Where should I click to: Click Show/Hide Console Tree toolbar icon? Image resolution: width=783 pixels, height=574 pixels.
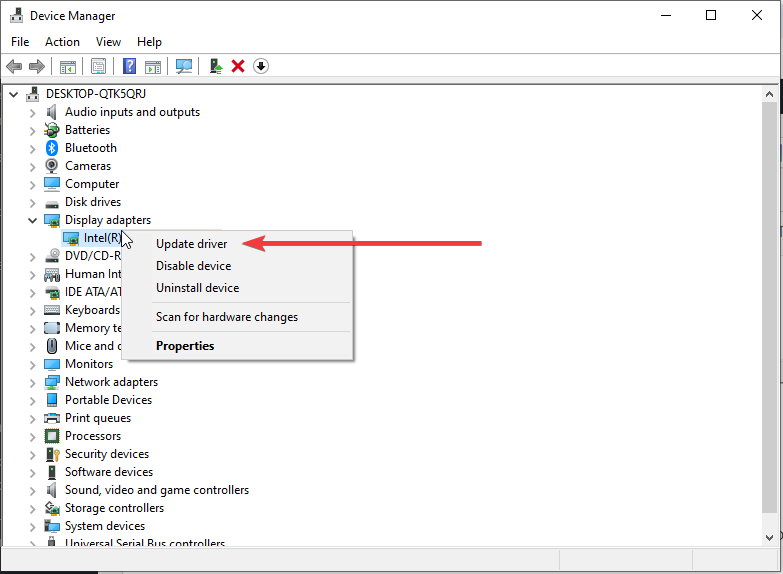(x=68, y=66)
